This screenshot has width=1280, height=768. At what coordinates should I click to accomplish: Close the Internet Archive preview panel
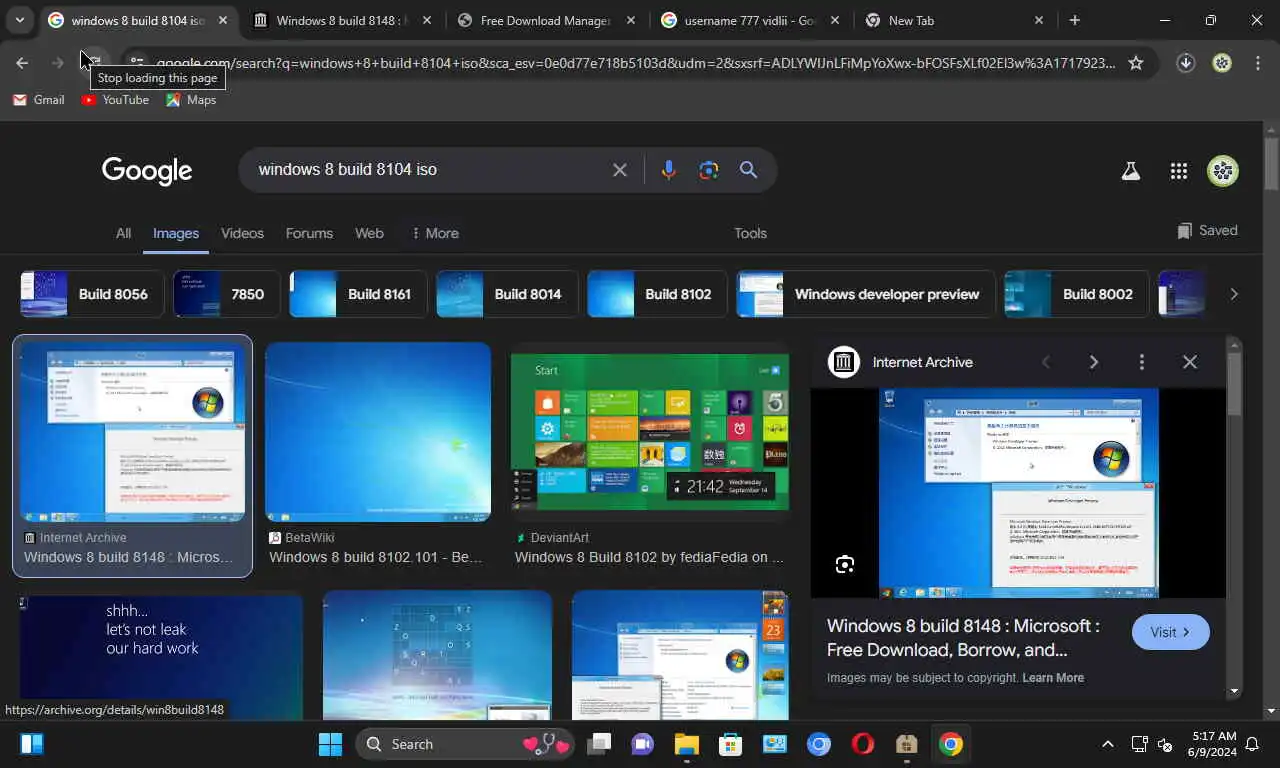[x=1189, y=362]
